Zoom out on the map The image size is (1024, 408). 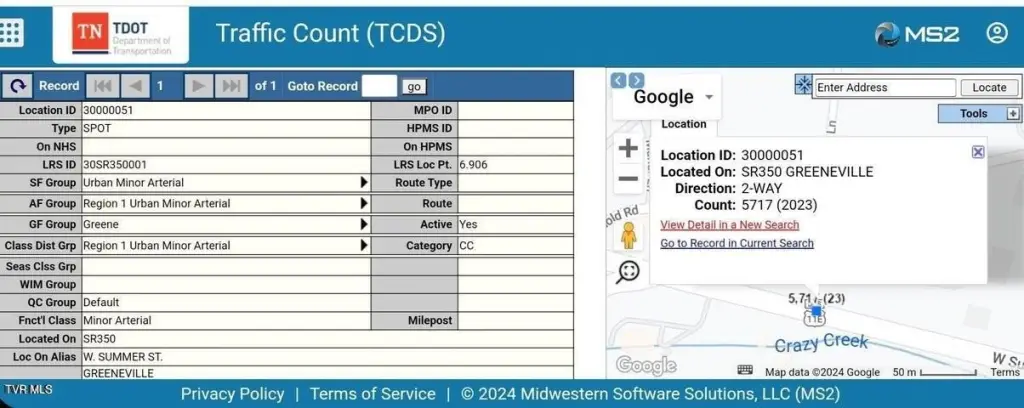(628, 180)
